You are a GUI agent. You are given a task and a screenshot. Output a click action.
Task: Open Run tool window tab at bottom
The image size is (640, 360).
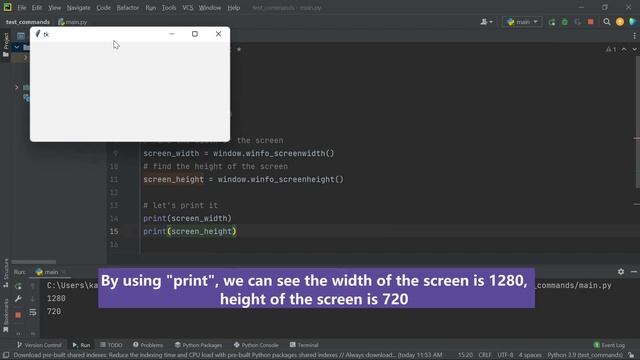point(81,345)
